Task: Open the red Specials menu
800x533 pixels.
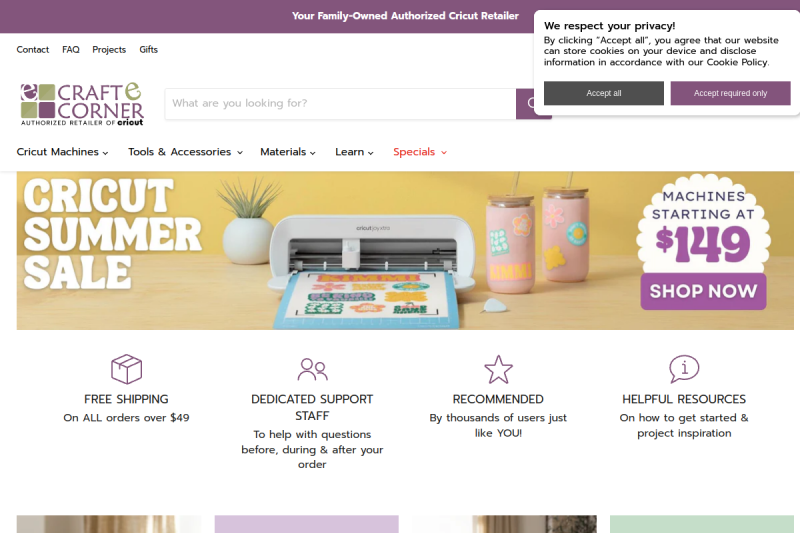Action: pos(420,152)
